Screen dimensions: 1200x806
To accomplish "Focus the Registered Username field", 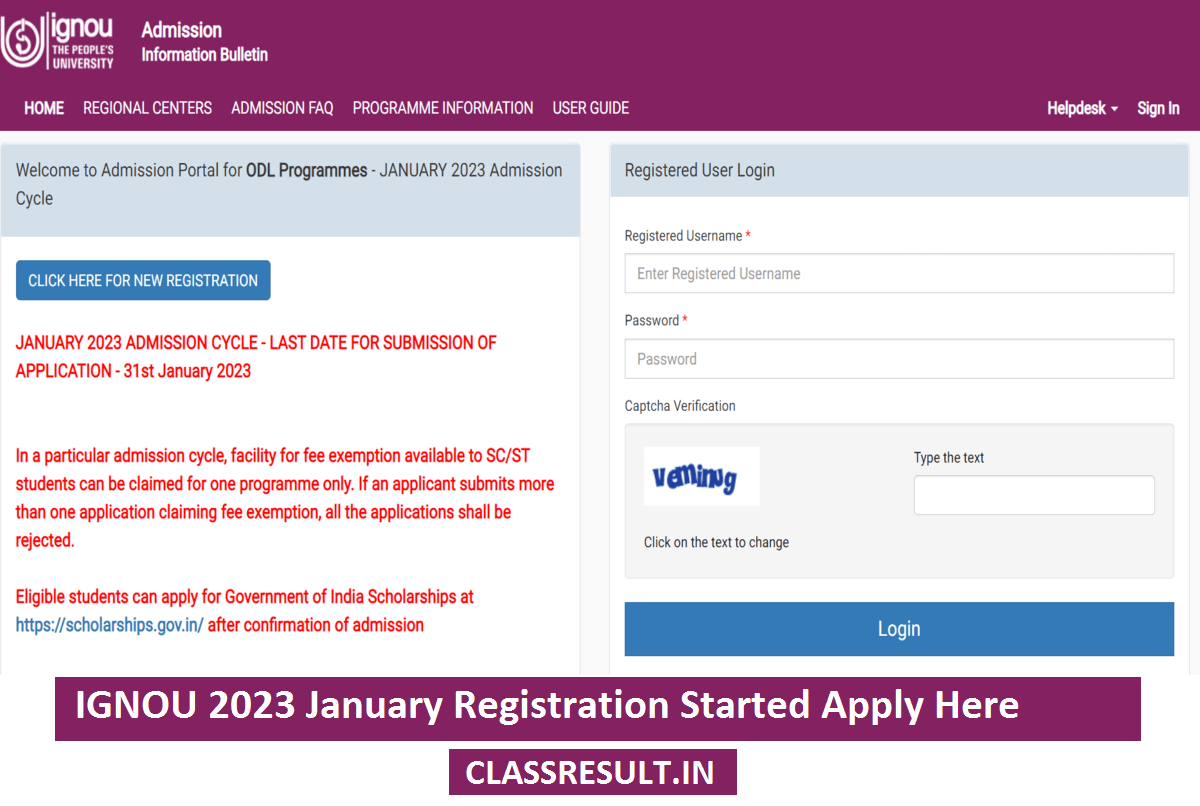I will (x=899, y=273).
